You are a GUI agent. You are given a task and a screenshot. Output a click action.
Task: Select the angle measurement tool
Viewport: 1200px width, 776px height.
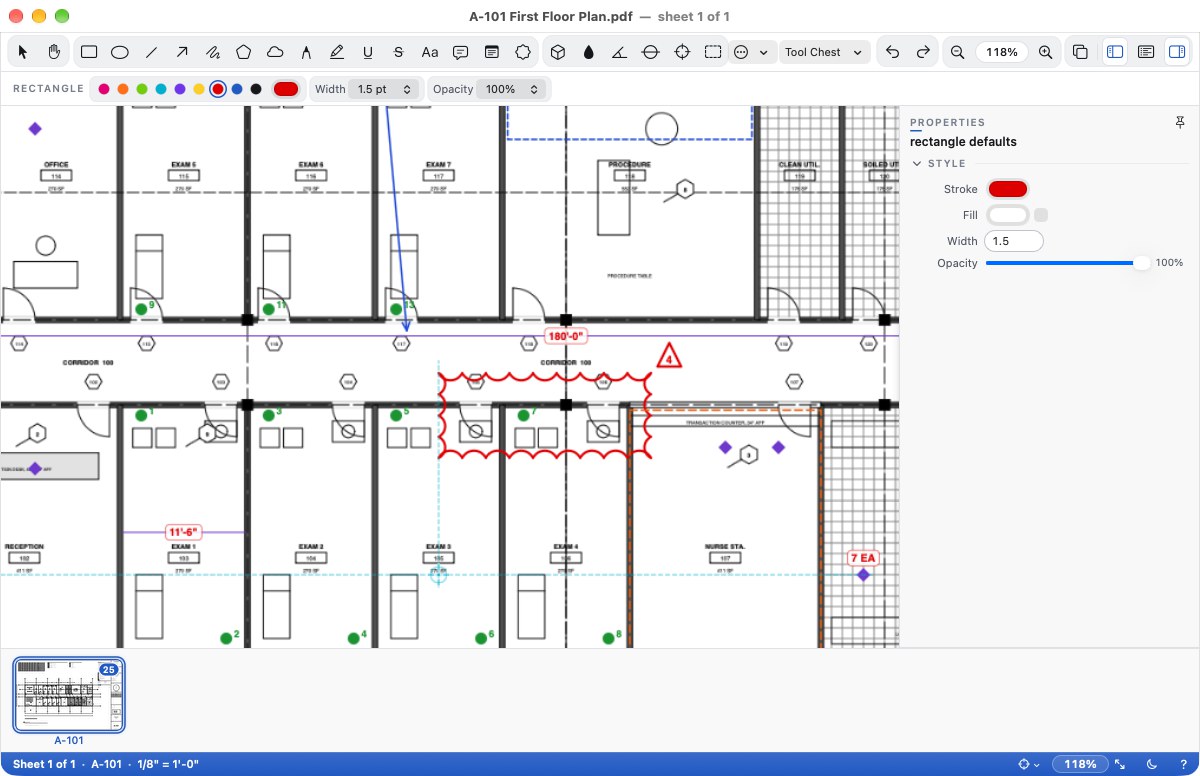[620, 52]
